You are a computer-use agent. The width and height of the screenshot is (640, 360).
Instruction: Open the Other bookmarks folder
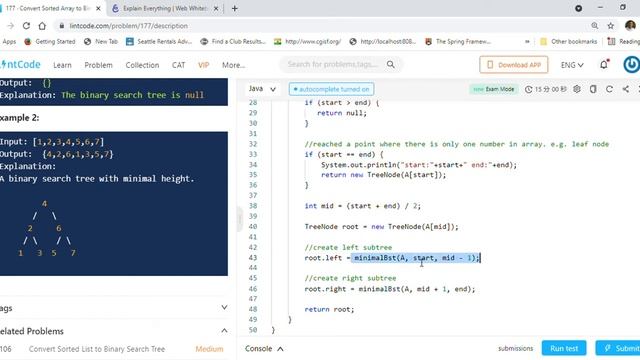pos(568,42)
